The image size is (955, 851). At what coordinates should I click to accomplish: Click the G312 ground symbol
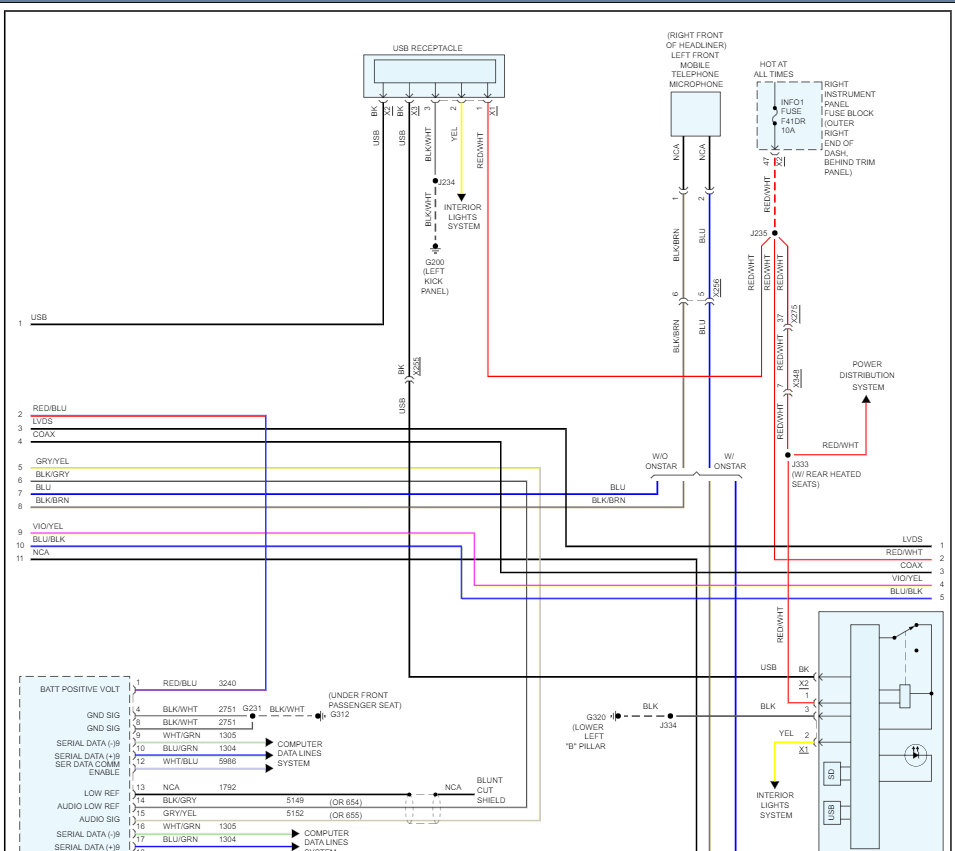pyautogui.click(x=320, y=716)
